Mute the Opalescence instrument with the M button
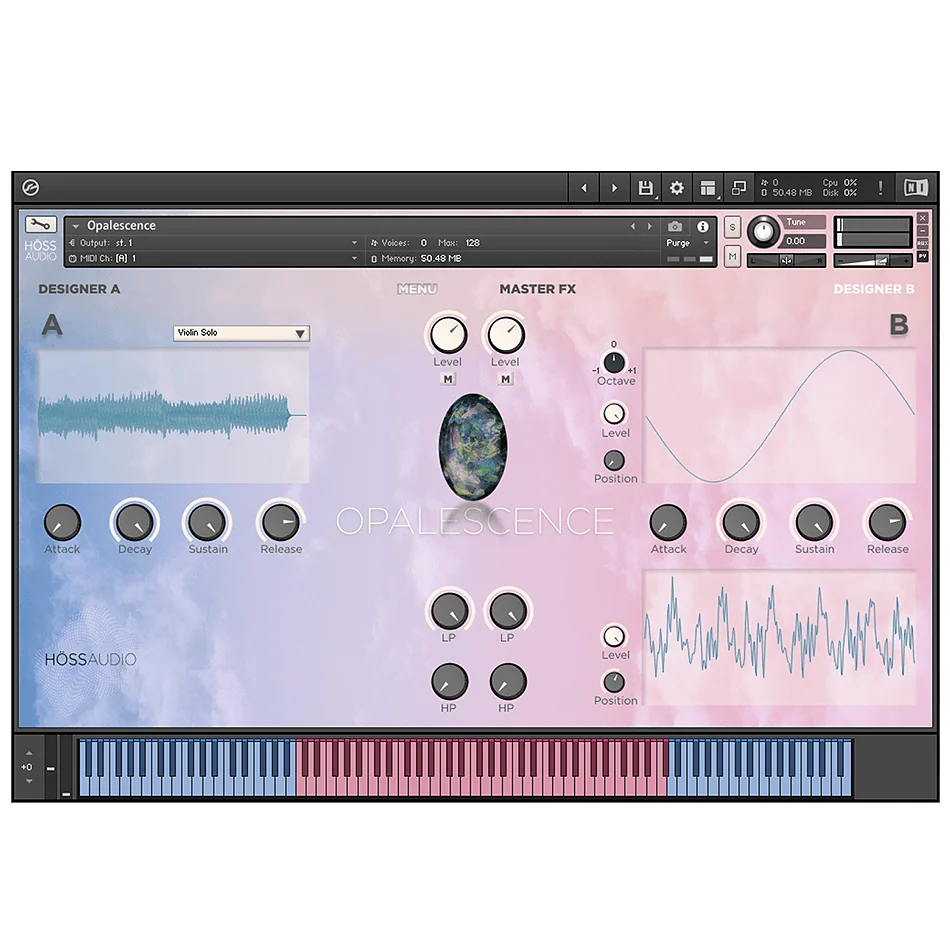Viewport: 950px width, 950px height. [x=733, y=257]
